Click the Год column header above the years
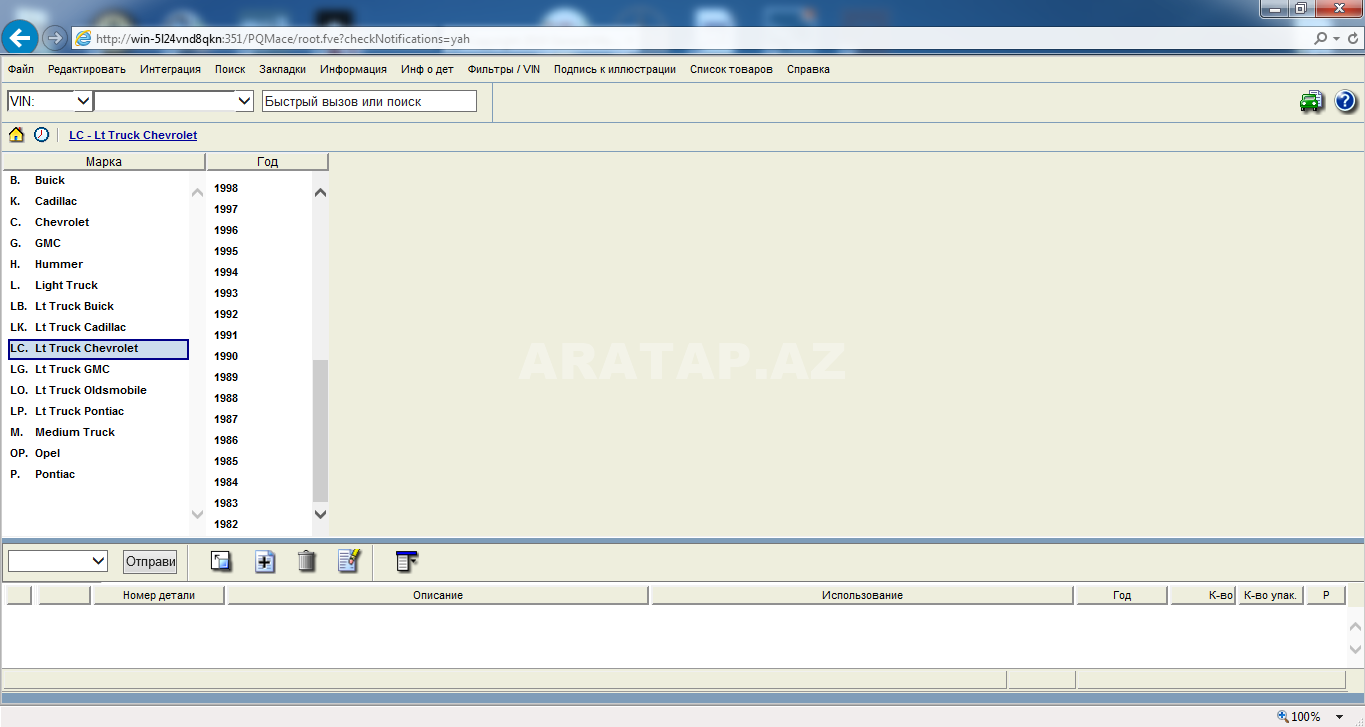The width and height of the screenshot is (1365, 727). point(267,161)
